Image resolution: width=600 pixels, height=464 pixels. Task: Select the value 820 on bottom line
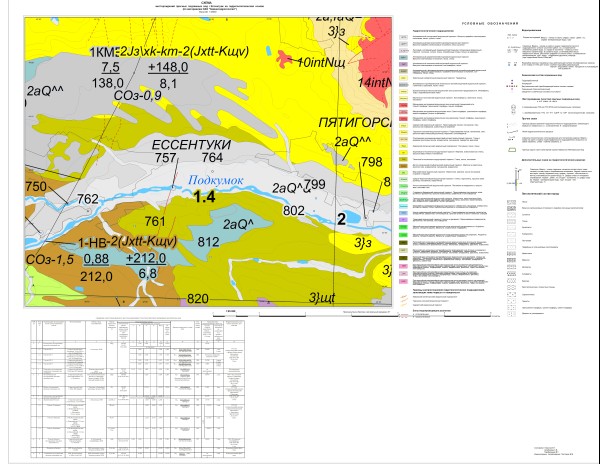[197, 299]
